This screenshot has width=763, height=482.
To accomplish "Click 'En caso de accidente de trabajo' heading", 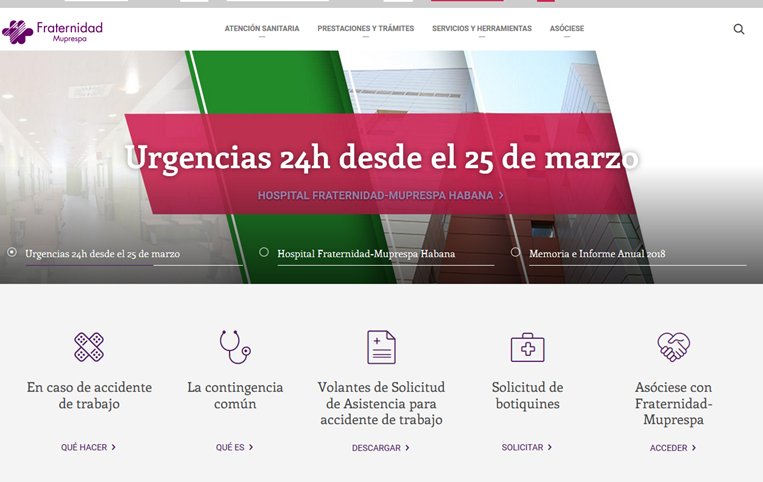I will (89, 395).
